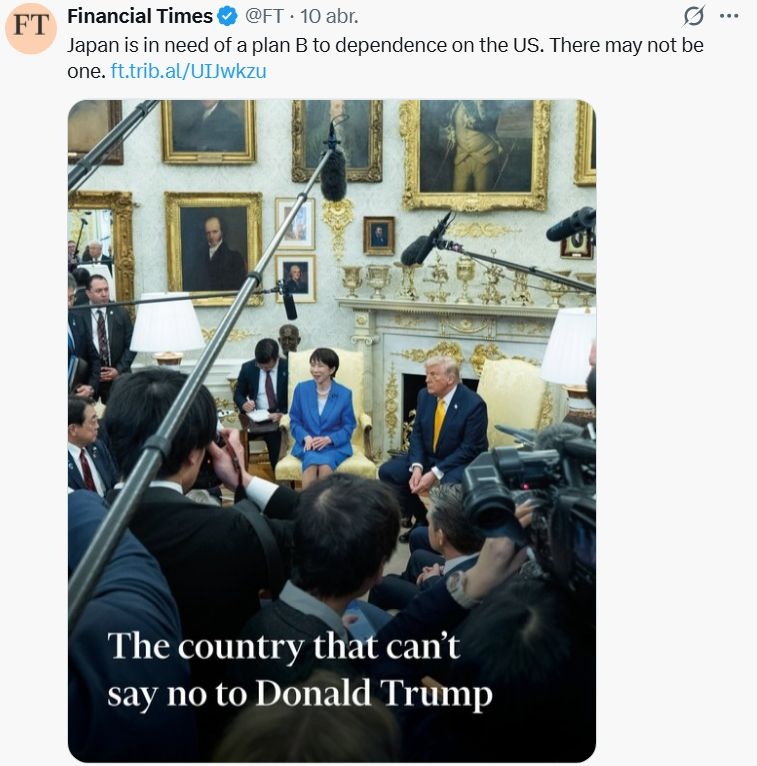Viewport: 757px width, 766px height.
Task: Click headline "The country that can't" on image
Action: (284, 646)
